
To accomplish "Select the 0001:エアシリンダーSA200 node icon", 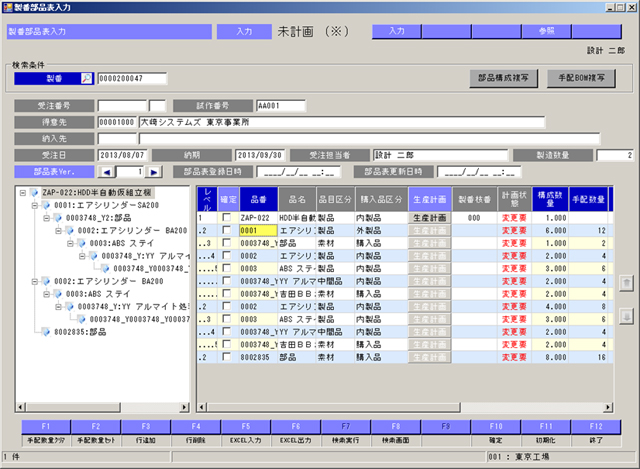I will [46, 205].
